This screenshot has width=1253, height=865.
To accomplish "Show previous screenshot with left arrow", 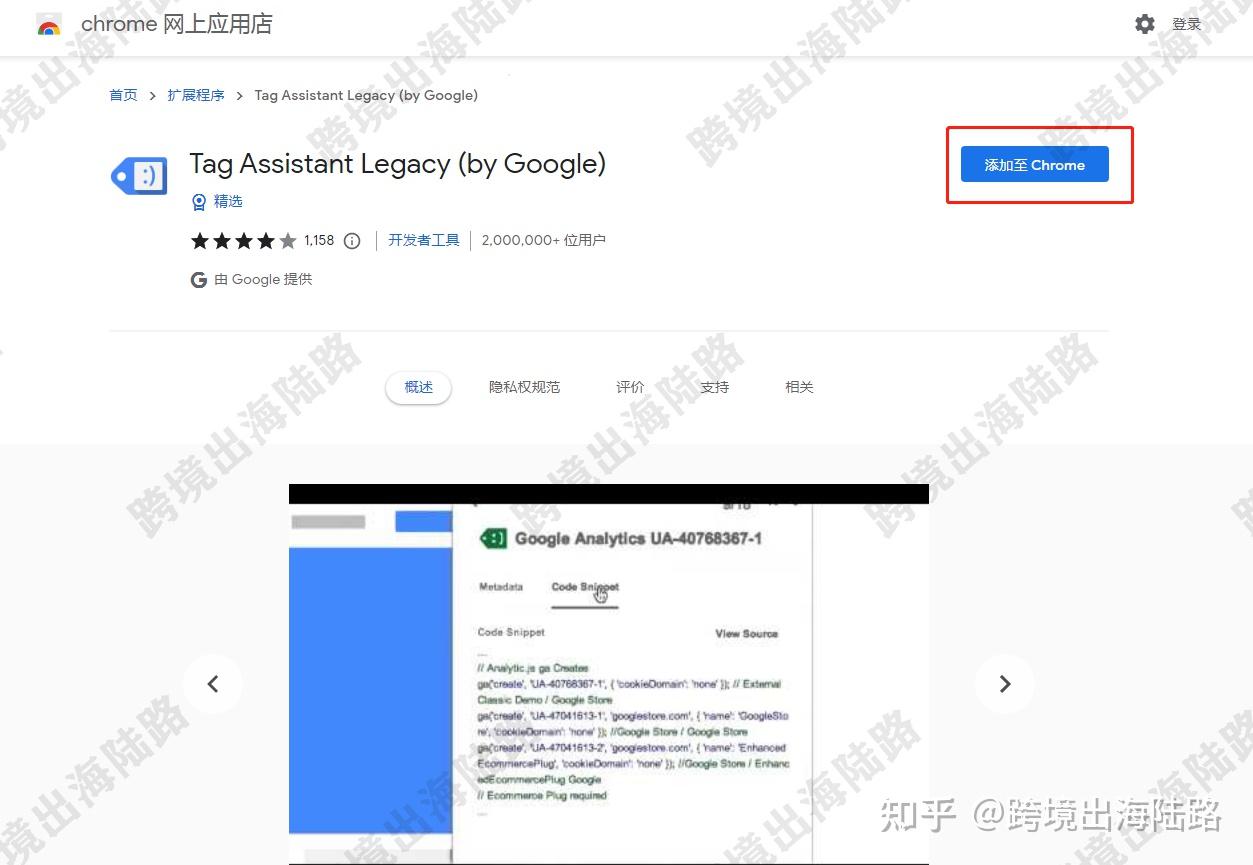I will (213, 684).
